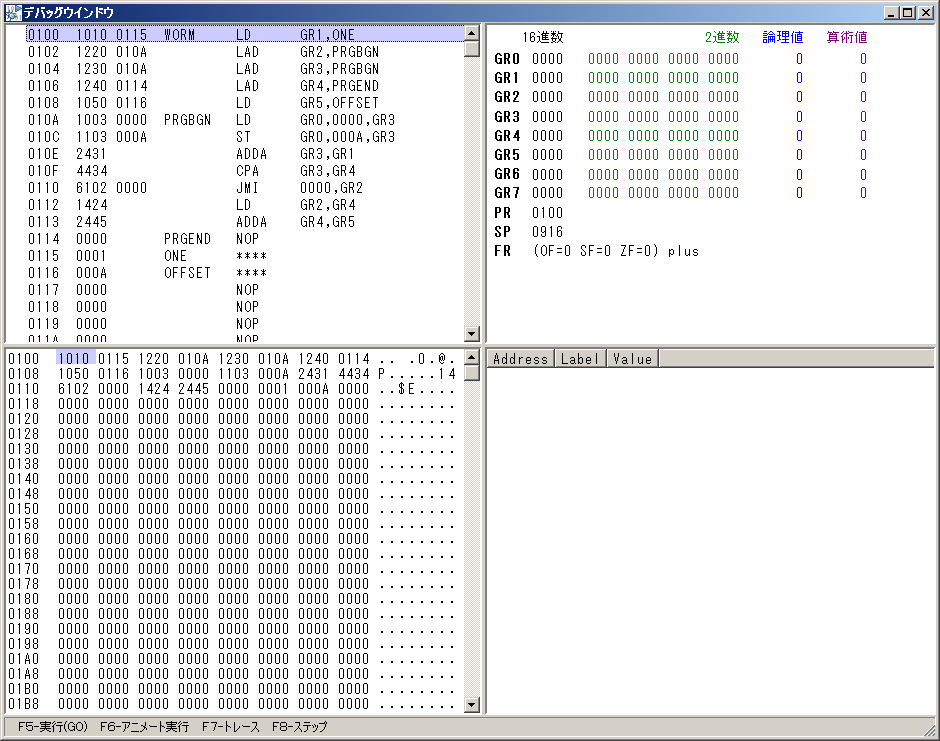Click the 算術値 column heading
The image size is (940, 741).
846,37
